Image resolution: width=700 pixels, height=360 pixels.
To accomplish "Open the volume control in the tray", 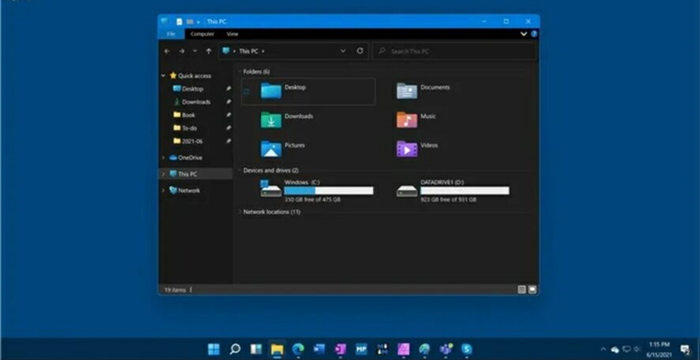I will [x=638, y=349].
